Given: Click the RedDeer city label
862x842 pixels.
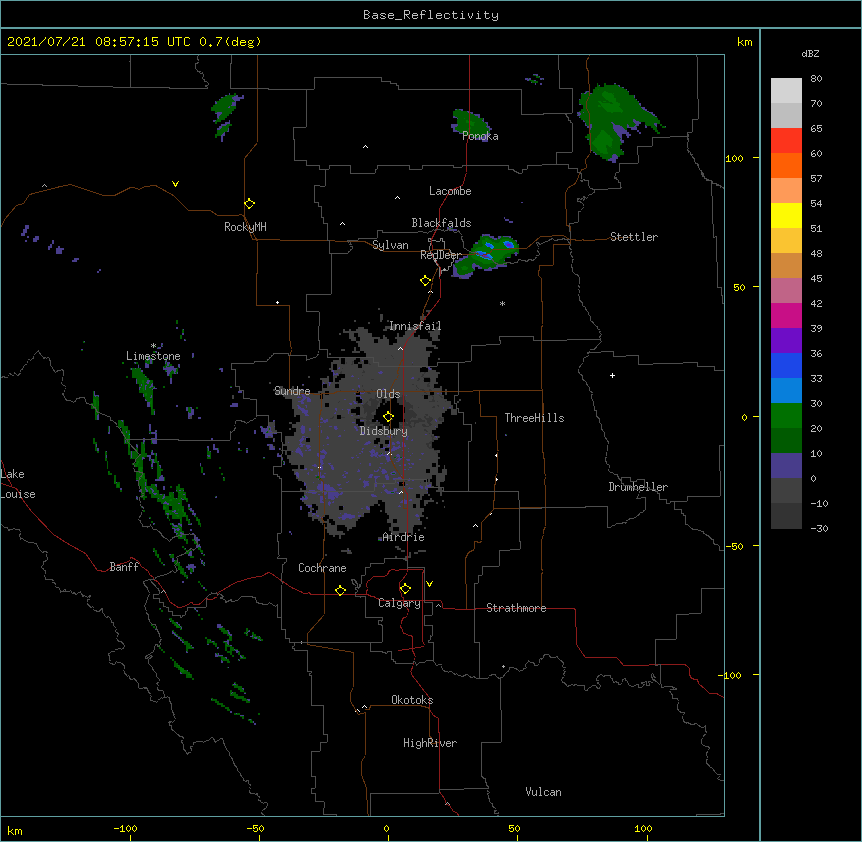Looking at the screenshot, I should [441, 255].
